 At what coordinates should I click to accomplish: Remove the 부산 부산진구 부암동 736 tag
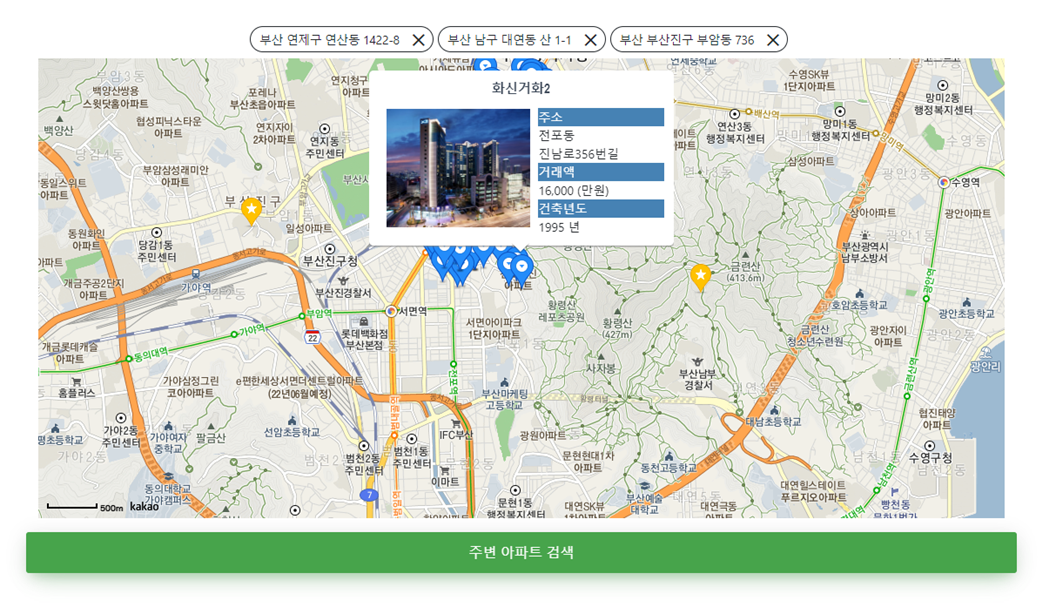coord(772,39)
